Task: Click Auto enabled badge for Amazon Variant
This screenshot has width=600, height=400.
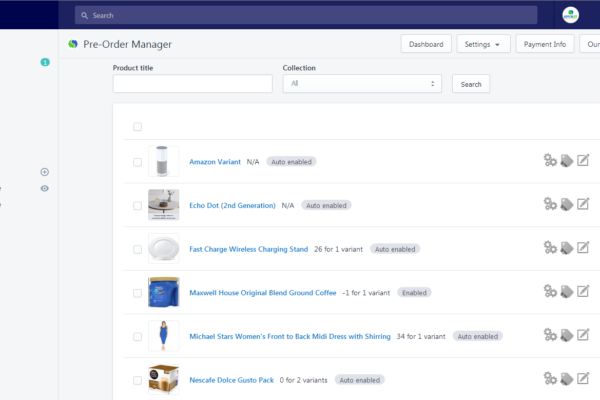Action: [291, 162]
